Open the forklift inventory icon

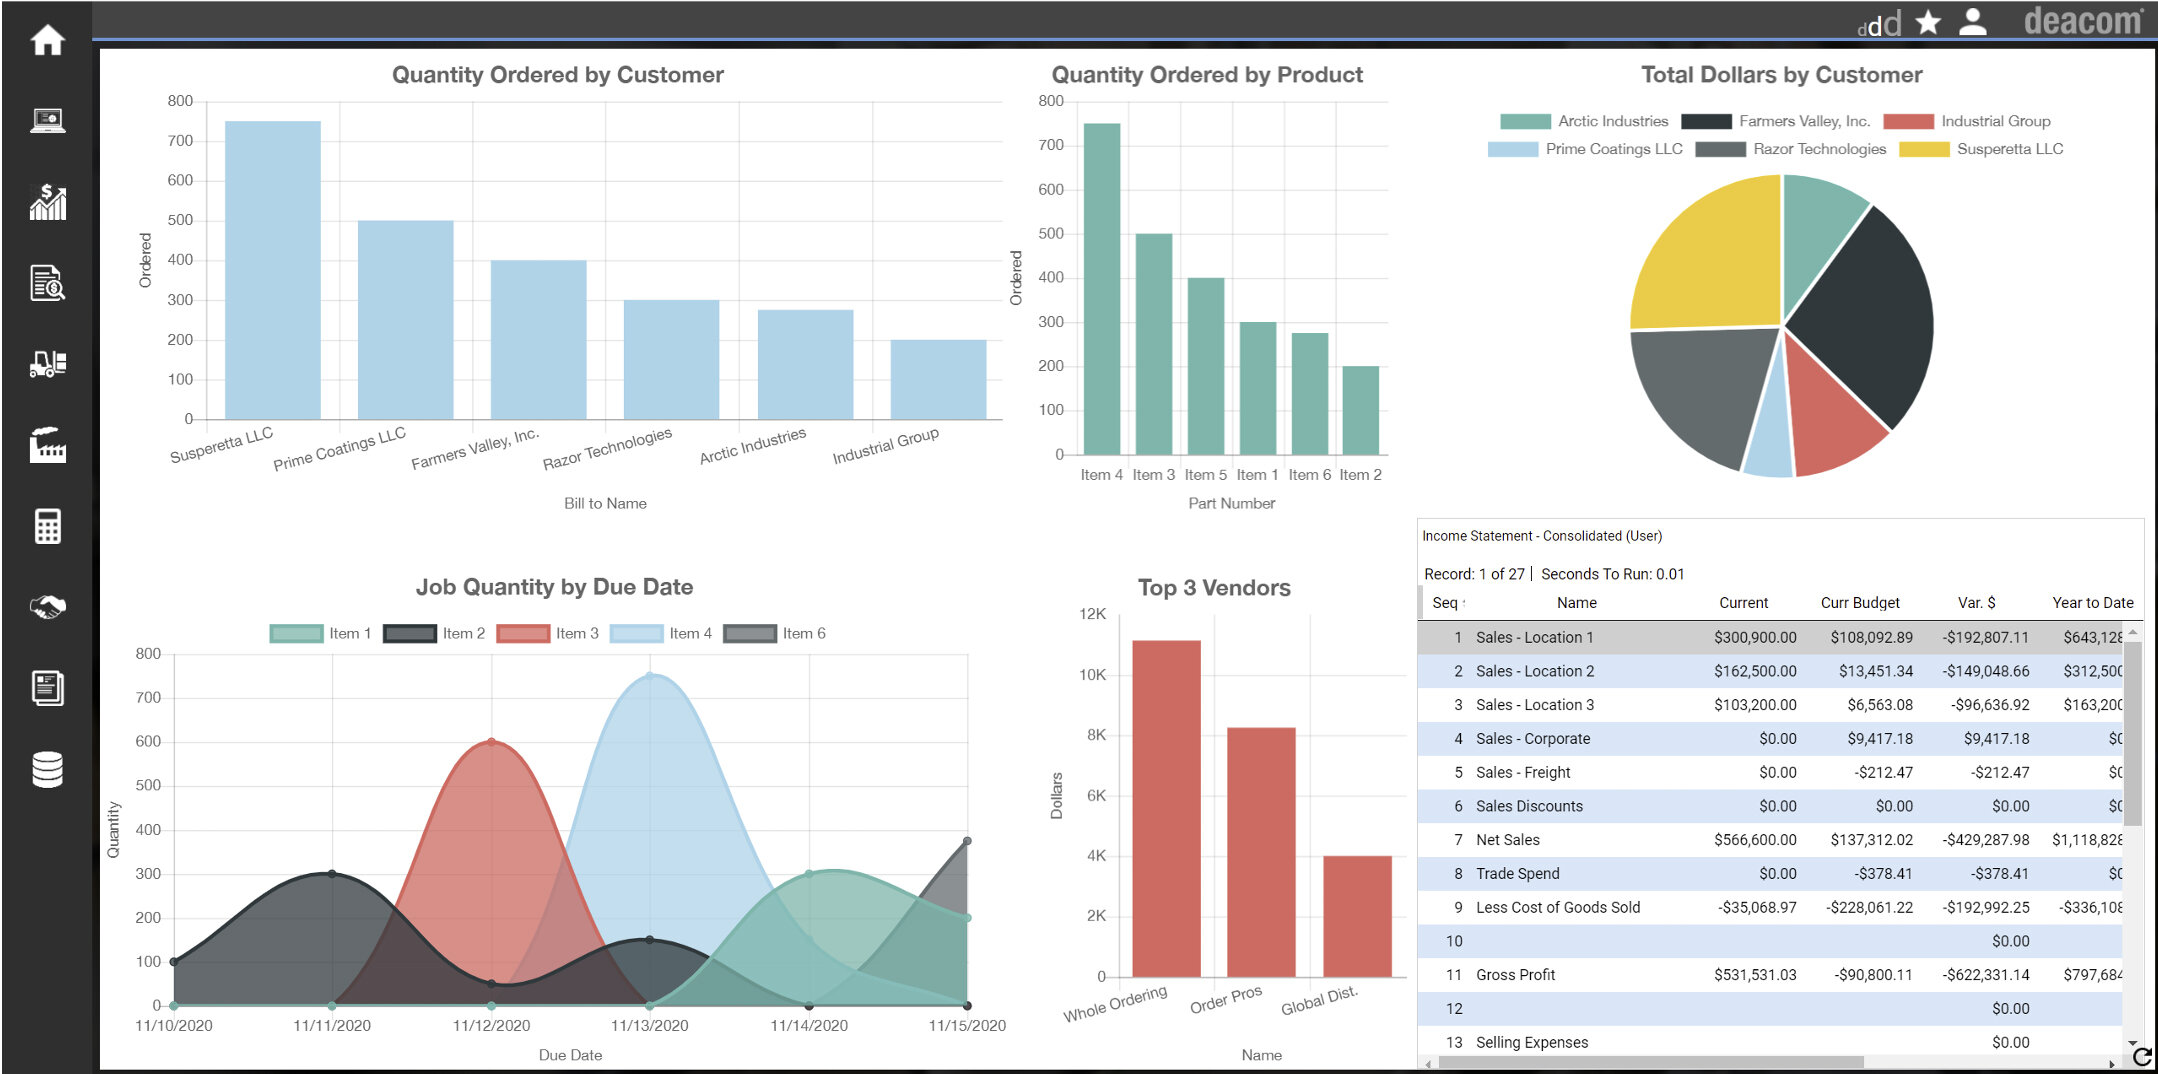[x=47, y=364]
